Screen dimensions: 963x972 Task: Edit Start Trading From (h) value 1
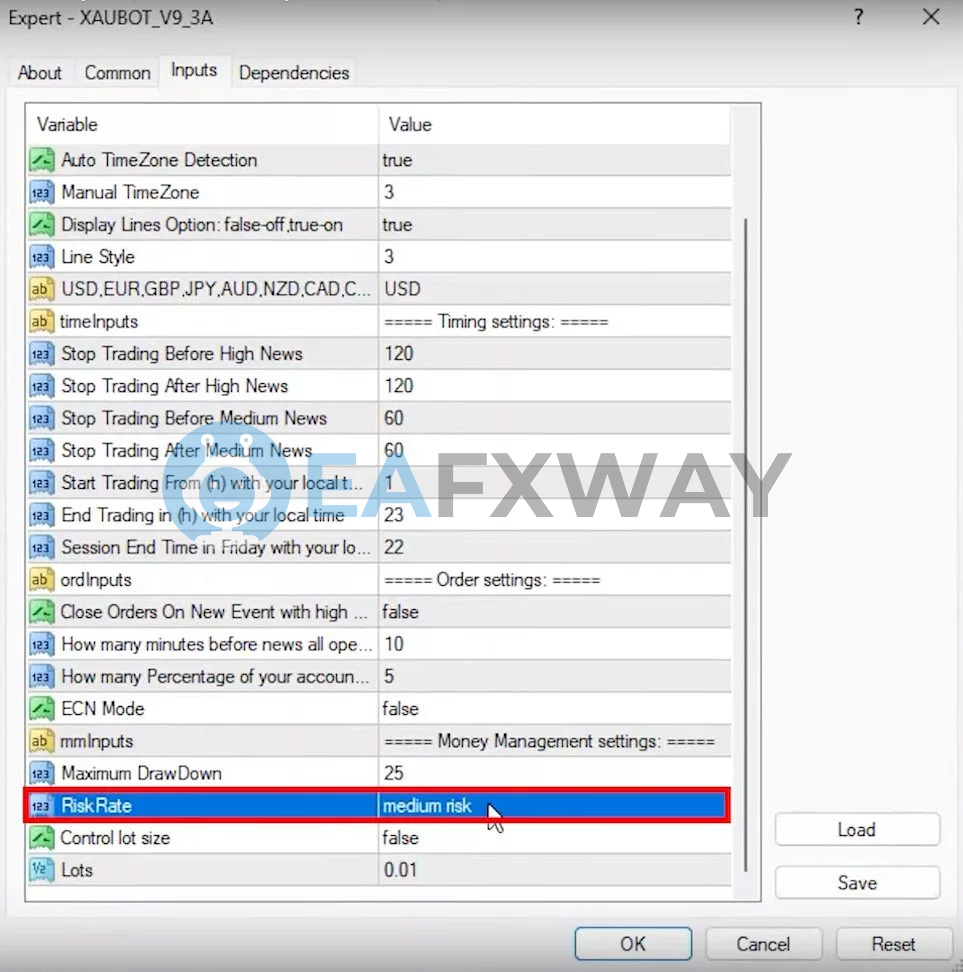tap(554, 482)
